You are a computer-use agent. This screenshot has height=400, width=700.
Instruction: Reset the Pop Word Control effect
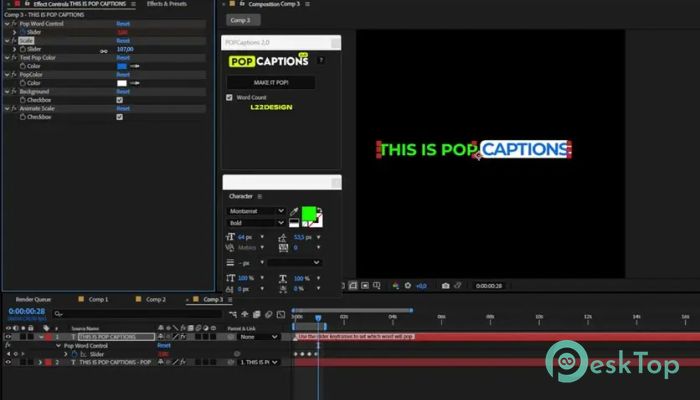pos(123,24)
